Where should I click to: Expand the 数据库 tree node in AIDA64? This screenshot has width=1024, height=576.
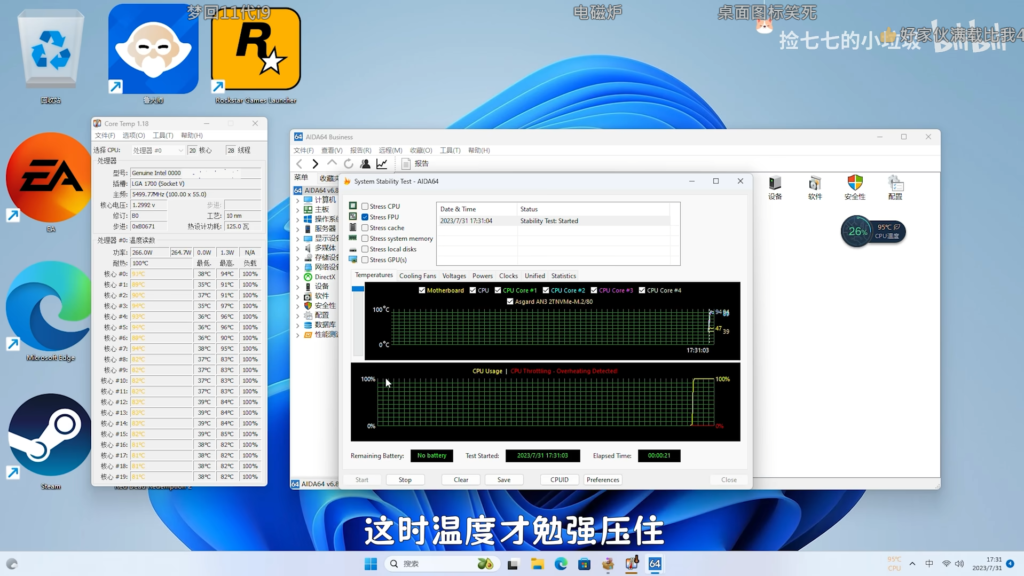click(298, 325)
